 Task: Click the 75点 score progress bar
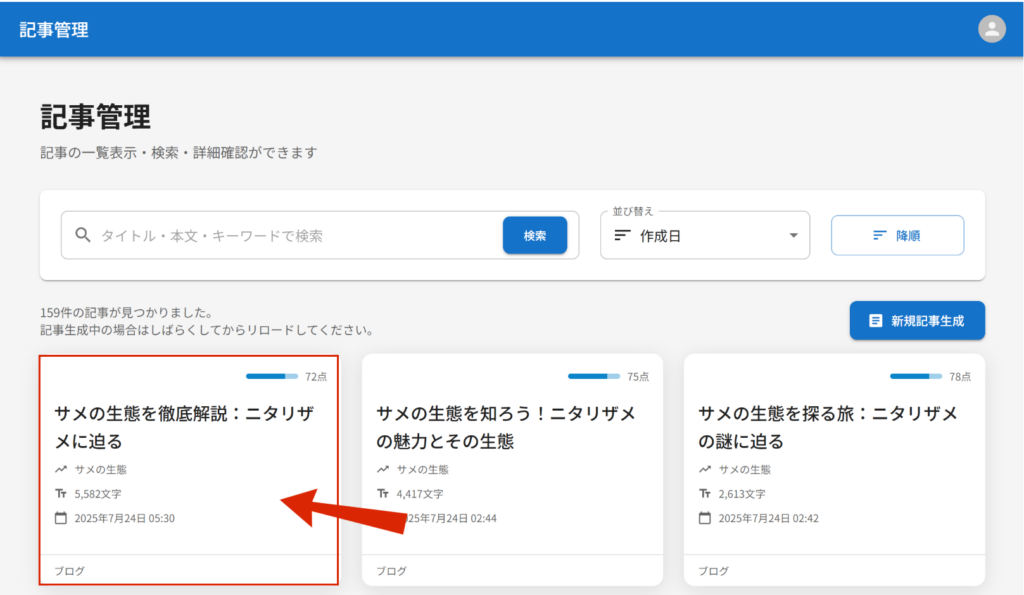point(593,377)
